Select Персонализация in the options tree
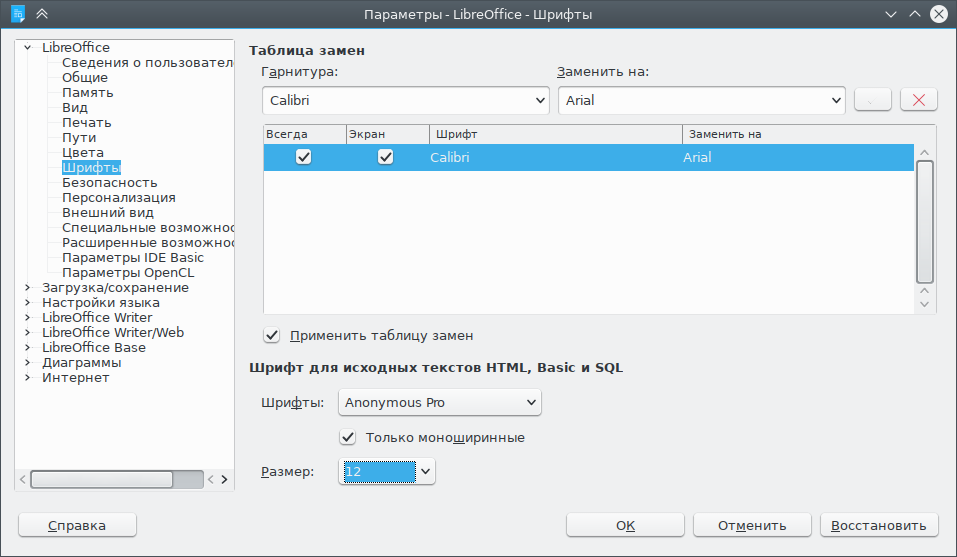This screenshot has width=957, height=557. pyautogui.click(x=119, y=198)
